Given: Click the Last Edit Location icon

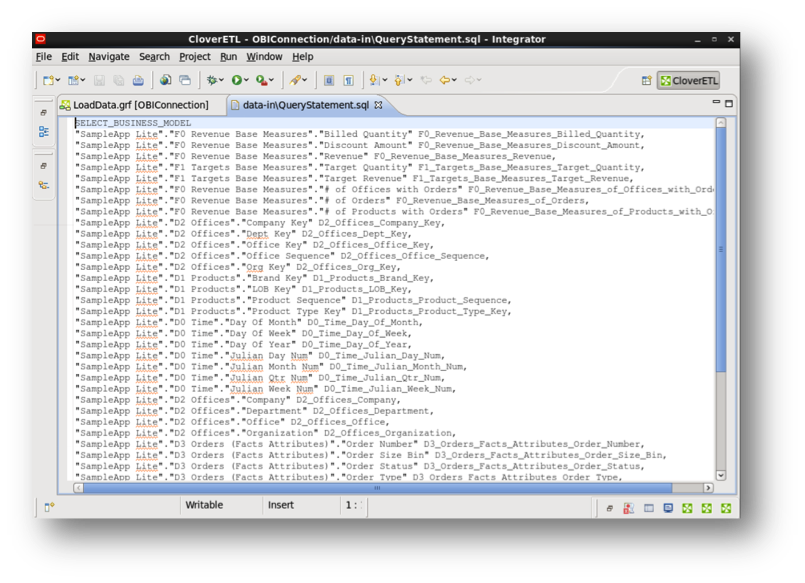Looking at the screenshot, I should coord(426,80).
